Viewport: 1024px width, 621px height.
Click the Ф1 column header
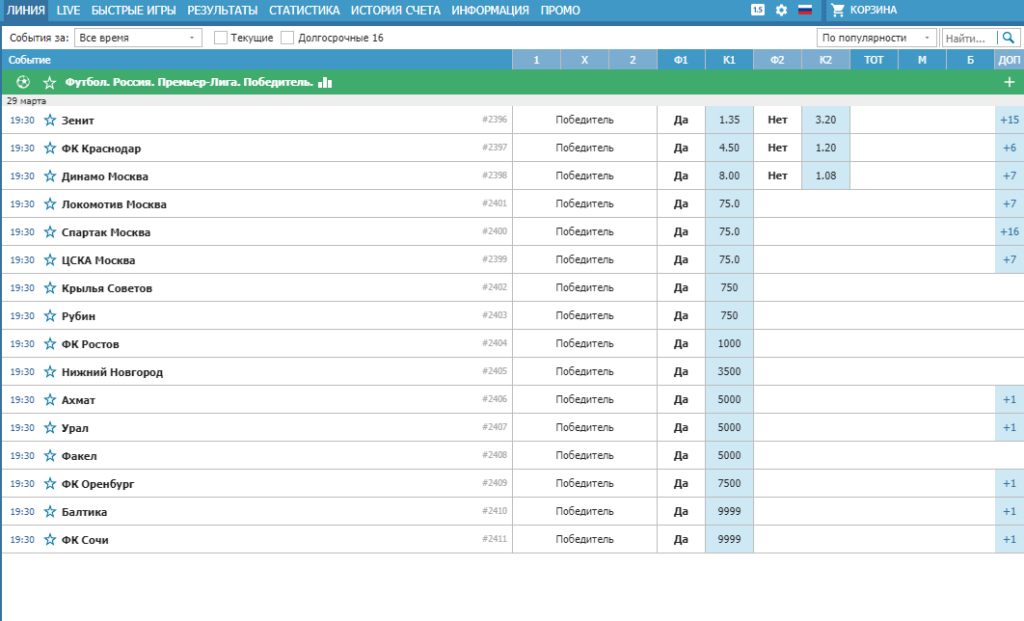click(x=681, y=60)
